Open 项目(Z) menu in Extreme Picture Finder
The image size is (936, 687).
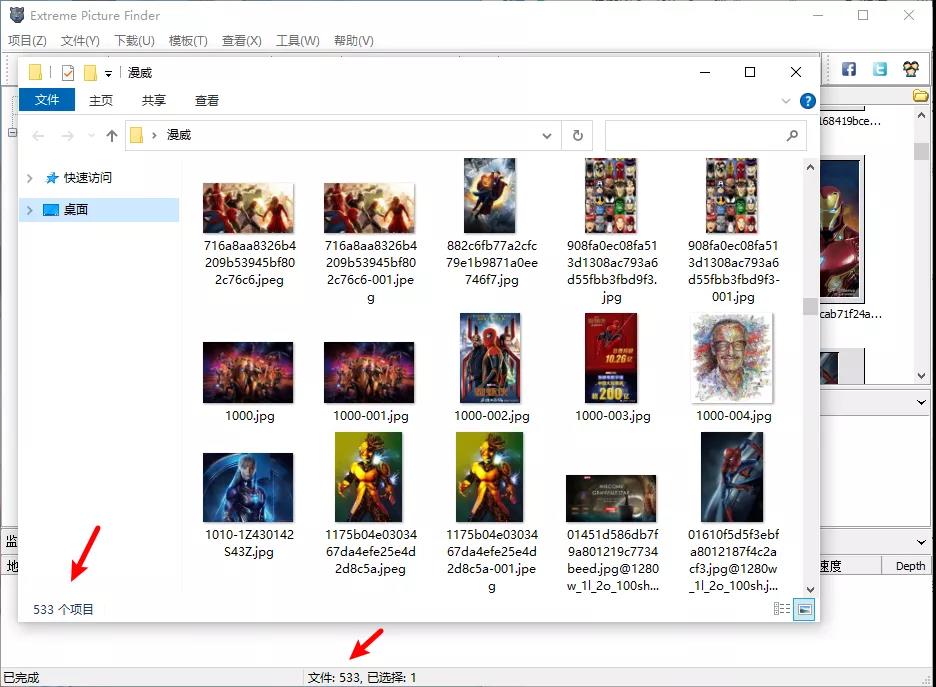(27, 41)
